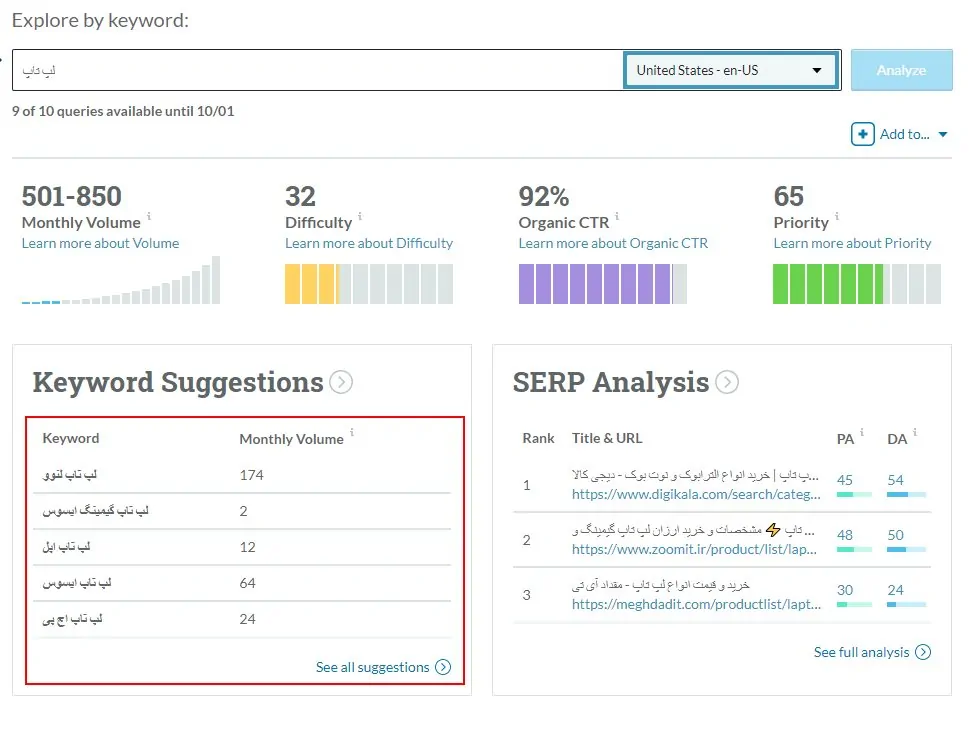Click the info icon next to PA column
The image size is (969, 736).
(863, 433)
